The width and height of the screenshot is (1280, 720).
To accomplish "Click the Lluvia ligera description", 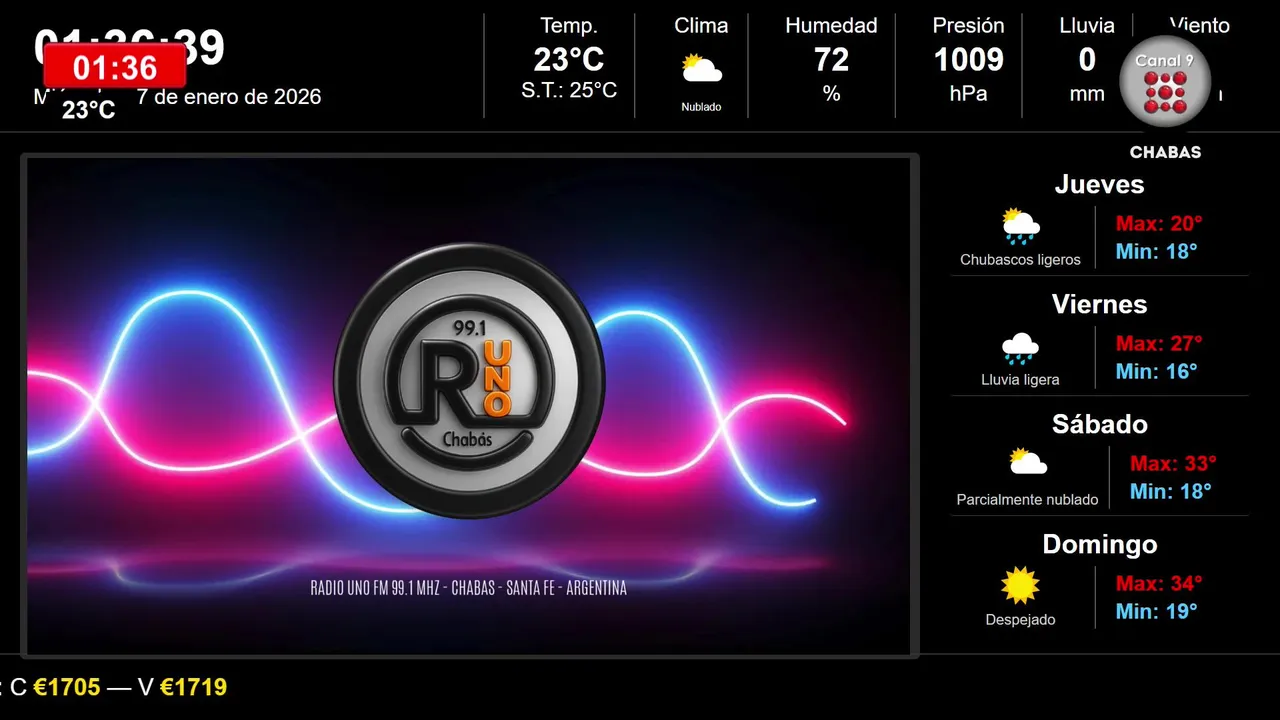I will (1020, 380).
